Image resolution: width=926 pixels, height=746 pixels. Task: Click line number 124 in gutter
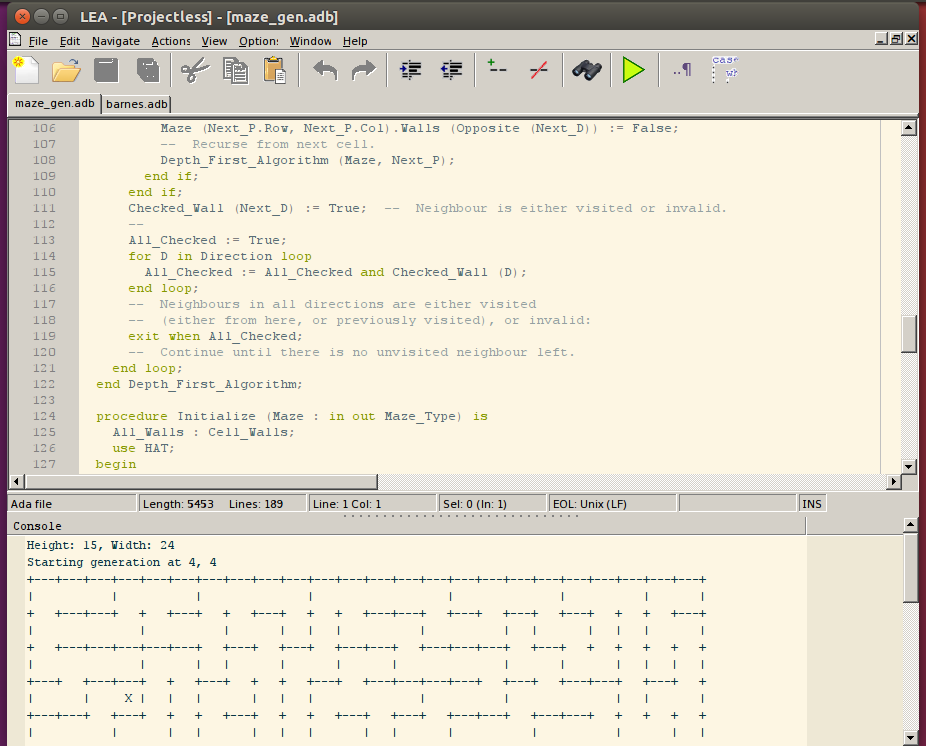tap(44, 416)
